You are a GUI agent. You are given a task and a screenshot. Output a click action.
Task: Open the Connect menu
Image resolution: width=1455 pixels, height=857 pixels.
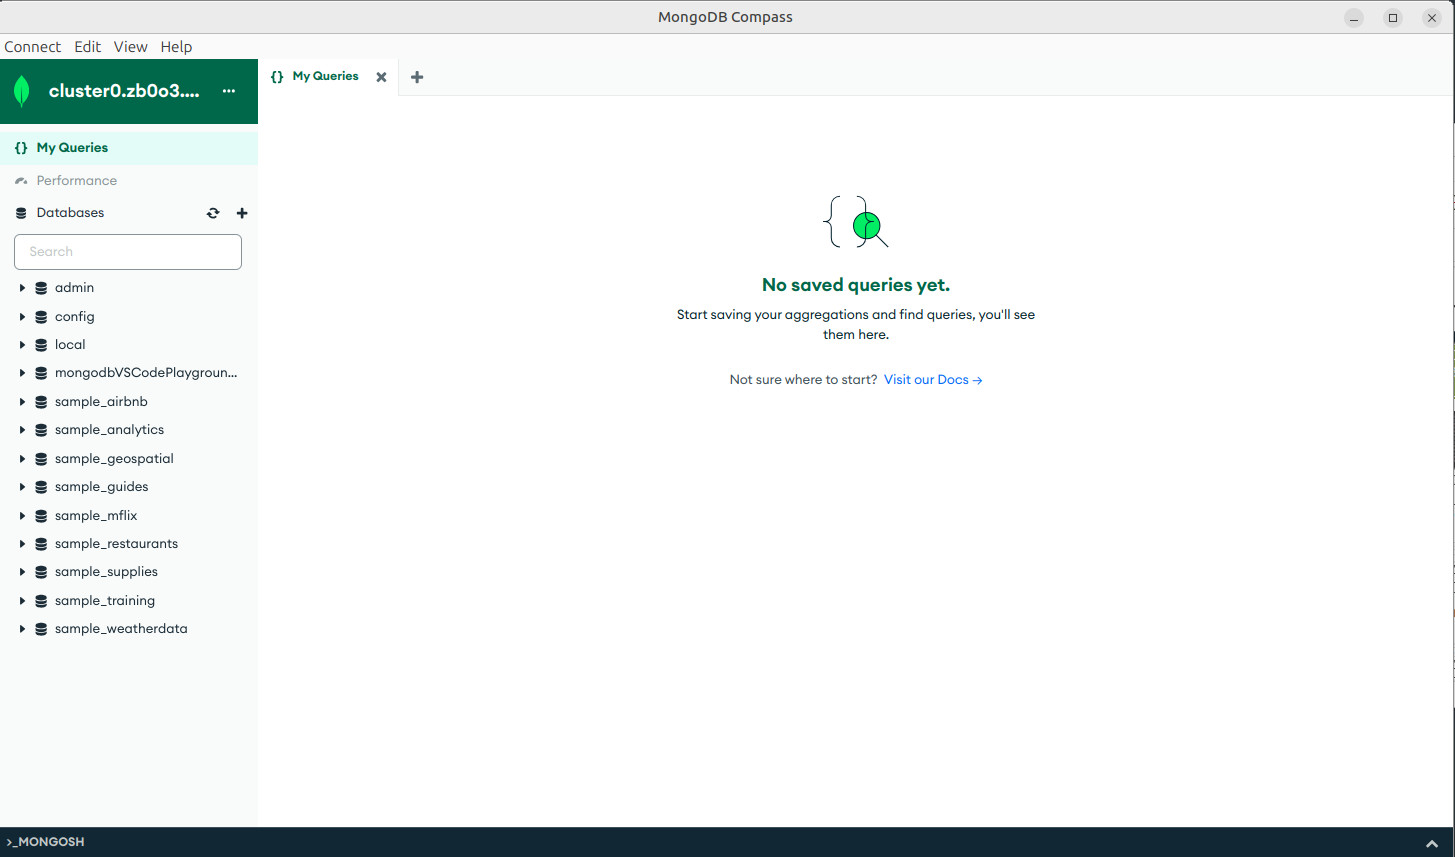coord(32,47)
